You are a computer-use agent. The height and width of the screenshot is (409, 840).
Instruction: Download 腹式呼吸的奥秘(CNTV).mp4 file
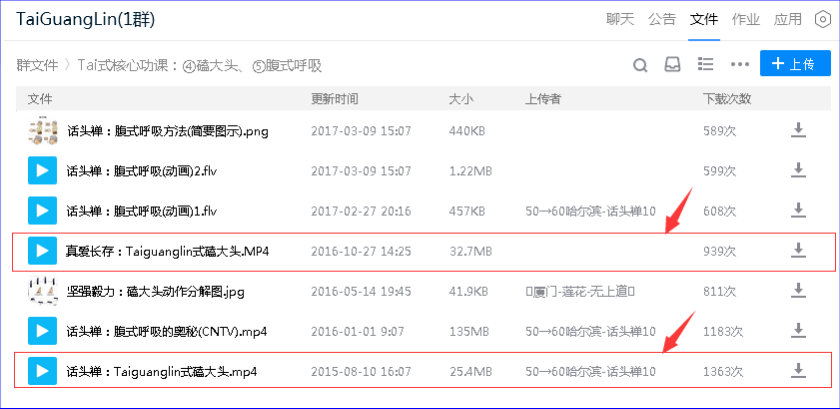[x=798, y=331]
